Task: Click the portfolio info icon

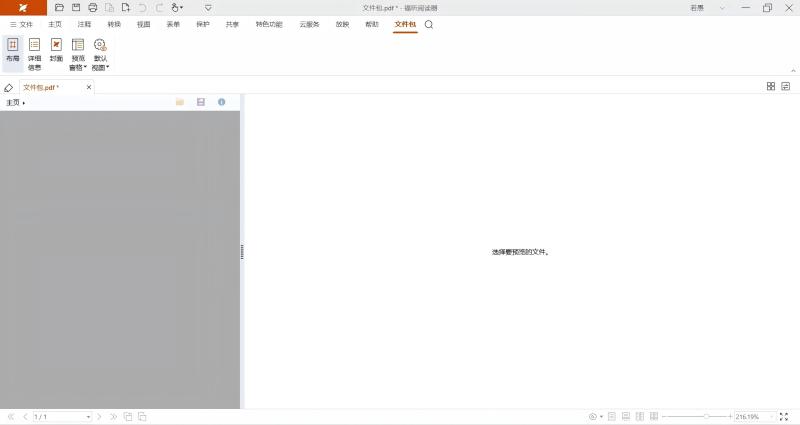Action: 221,102
